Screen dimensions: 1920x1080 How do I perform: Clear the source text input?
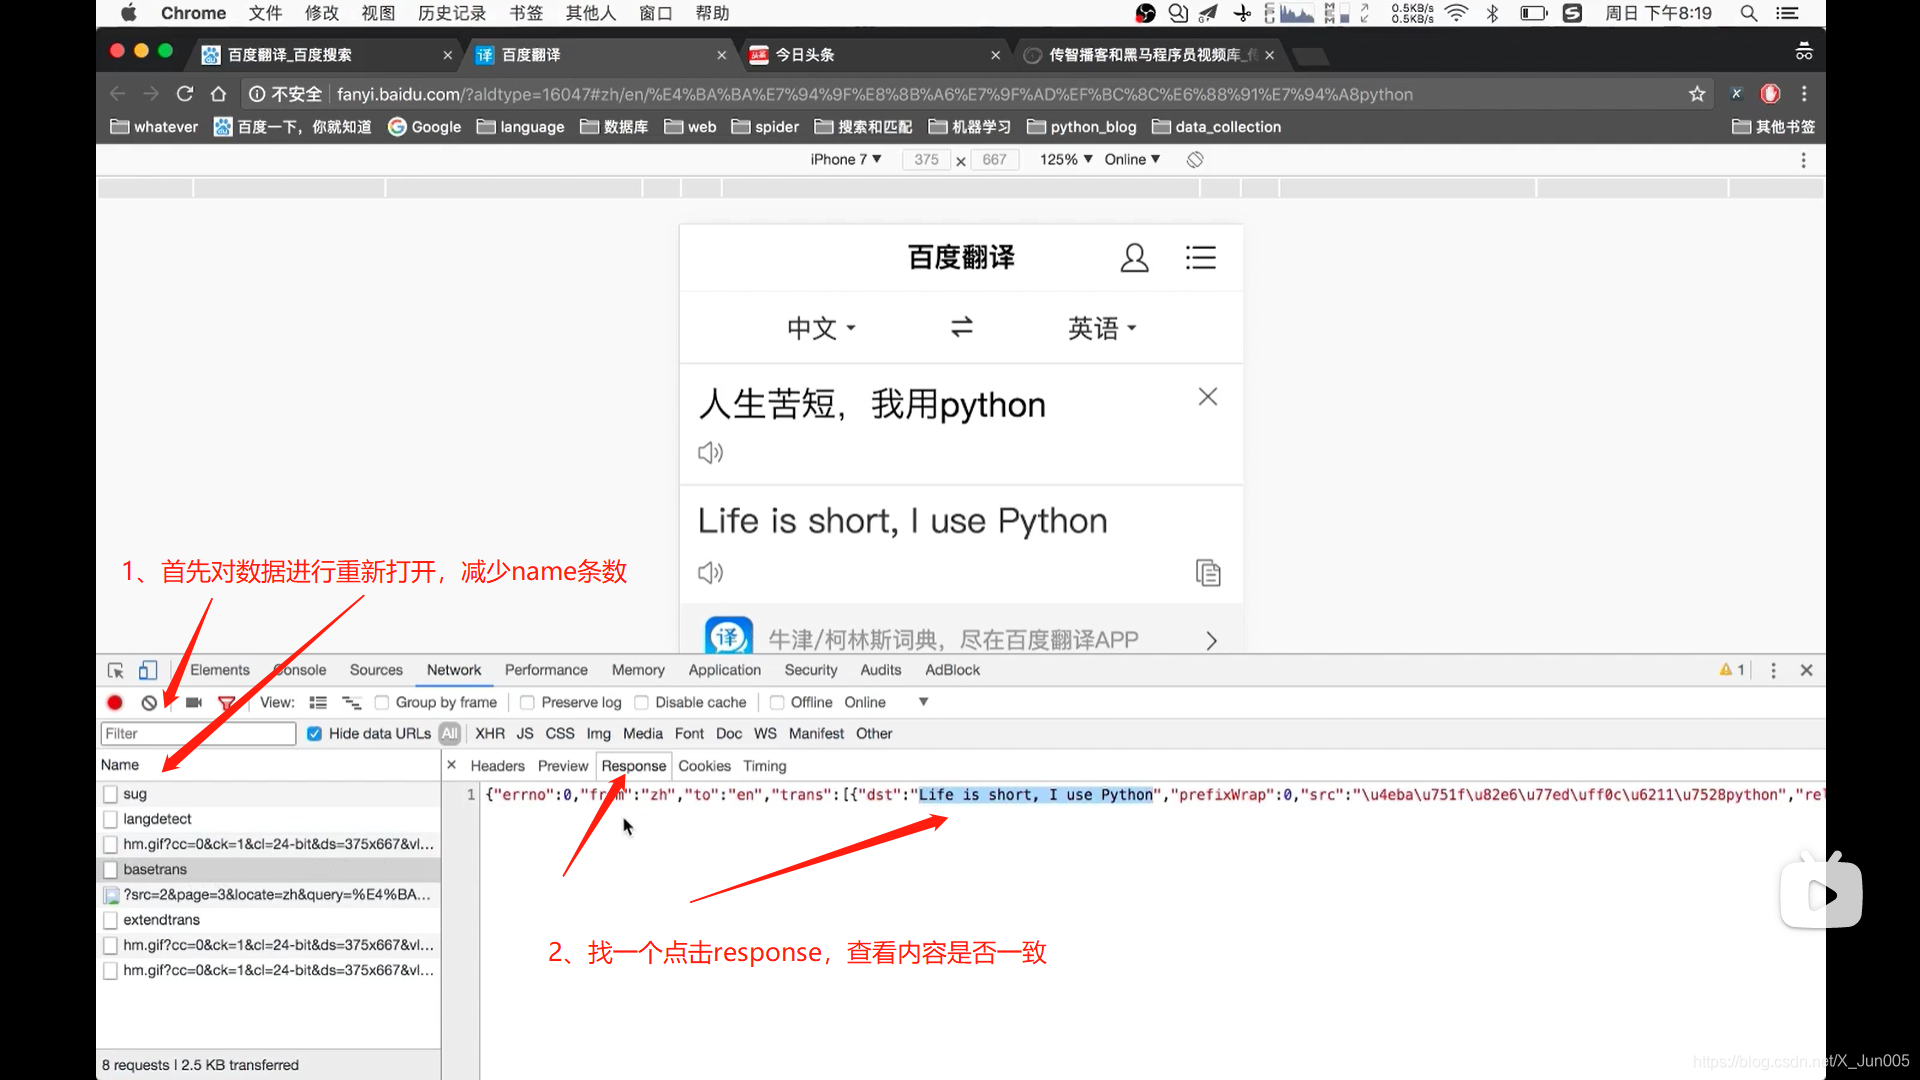point(1208,397)
